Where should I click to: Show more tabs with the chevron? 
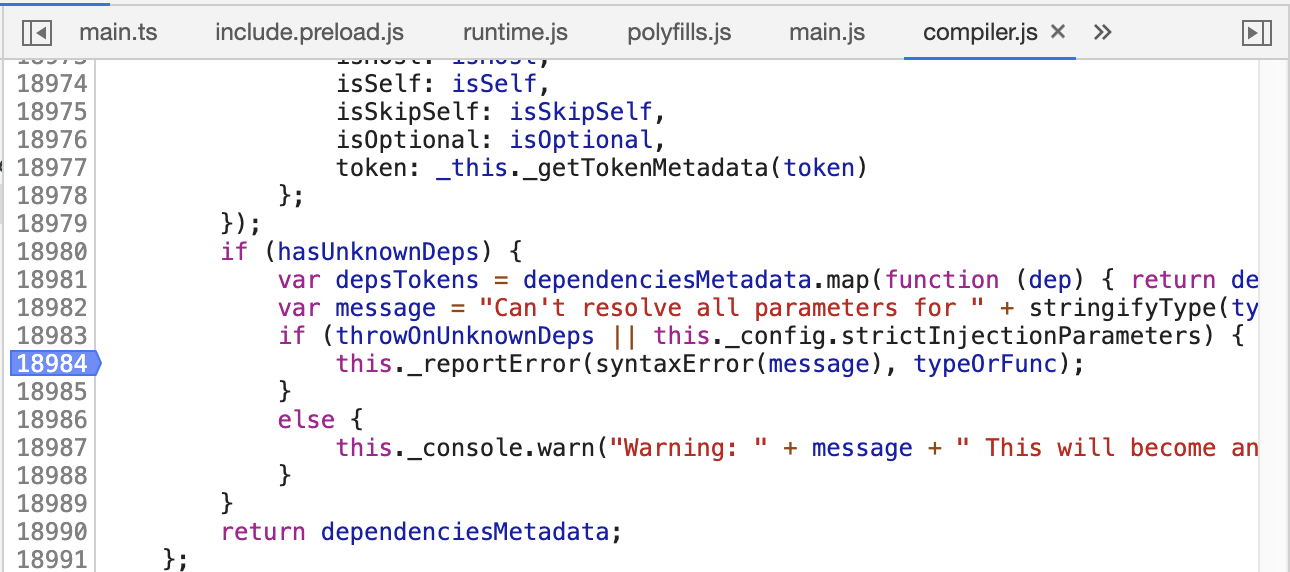[x=1102, y=32]
